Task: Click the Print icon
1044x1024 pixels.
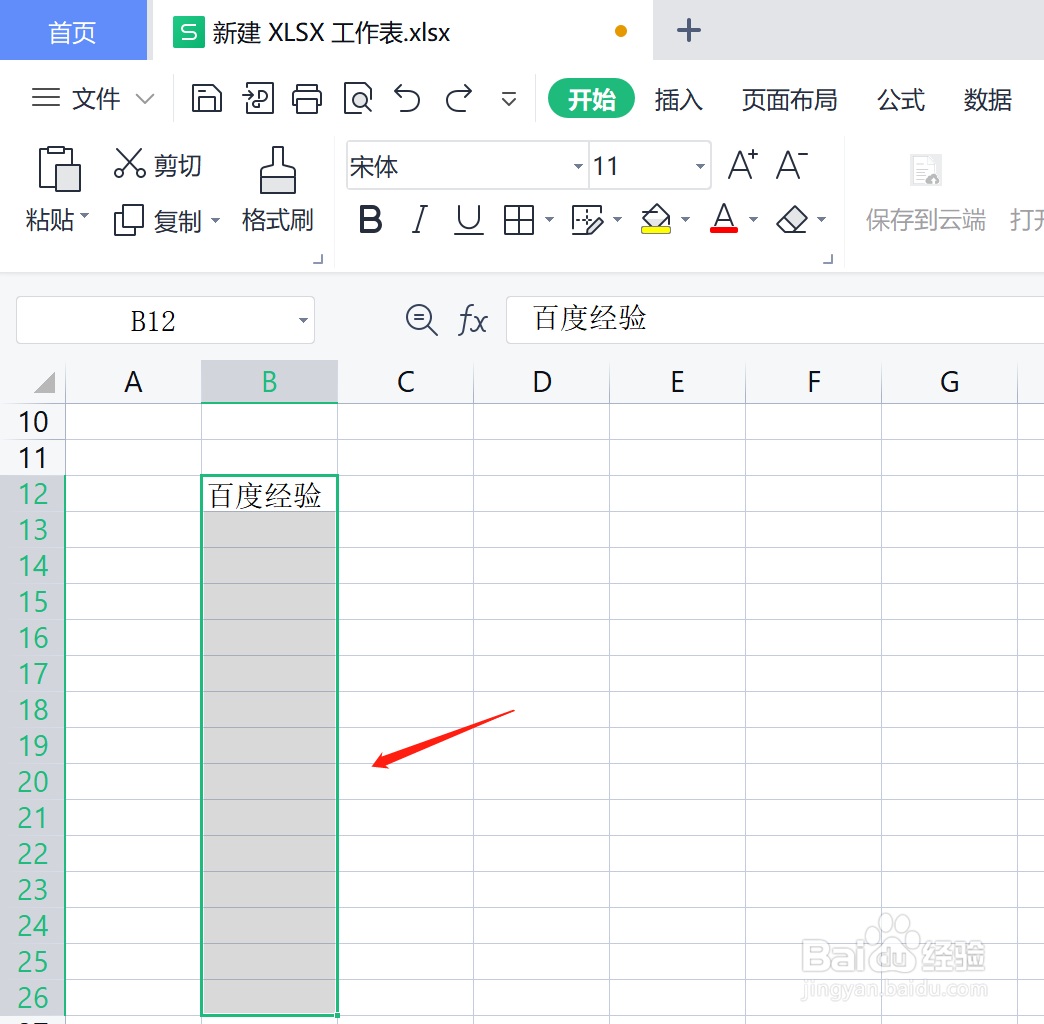Action: click(307, 99)
